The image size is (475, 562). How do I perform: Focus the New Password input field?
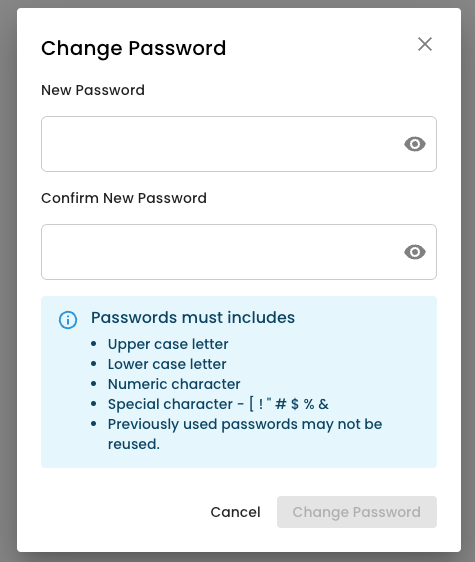[x=239, y=144]
